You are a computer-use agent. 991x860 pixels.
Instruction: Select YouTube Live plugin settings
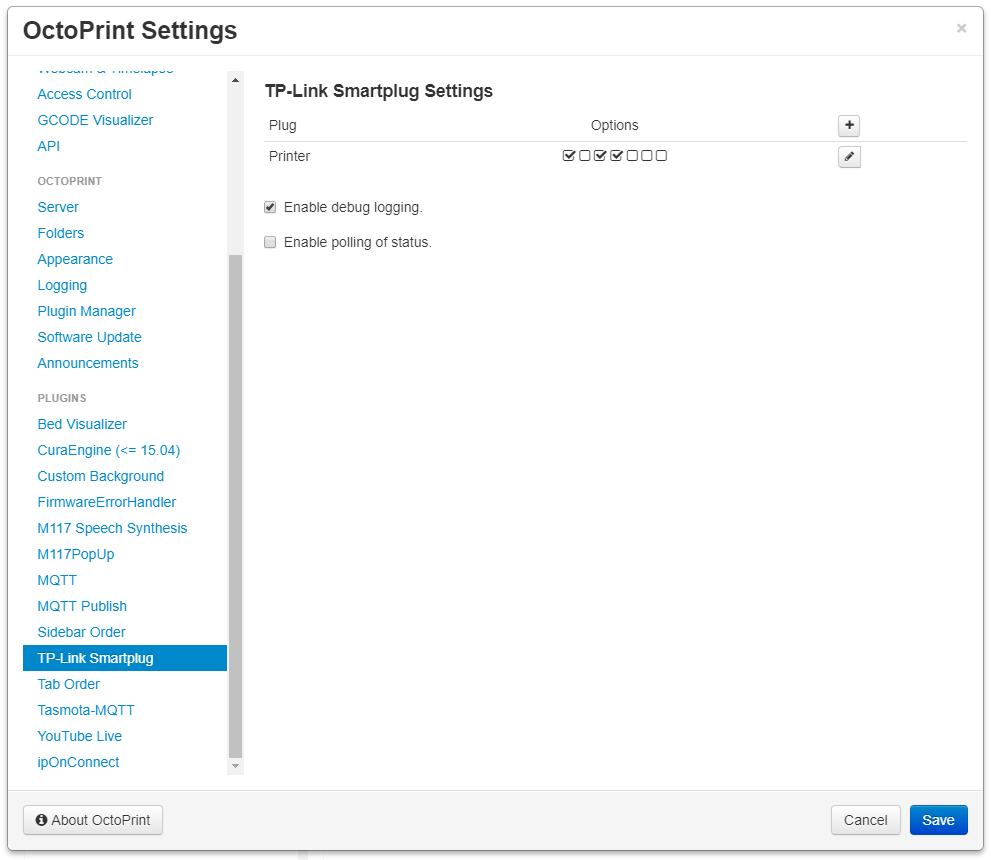pyautogui.click(x=79, y=736)
